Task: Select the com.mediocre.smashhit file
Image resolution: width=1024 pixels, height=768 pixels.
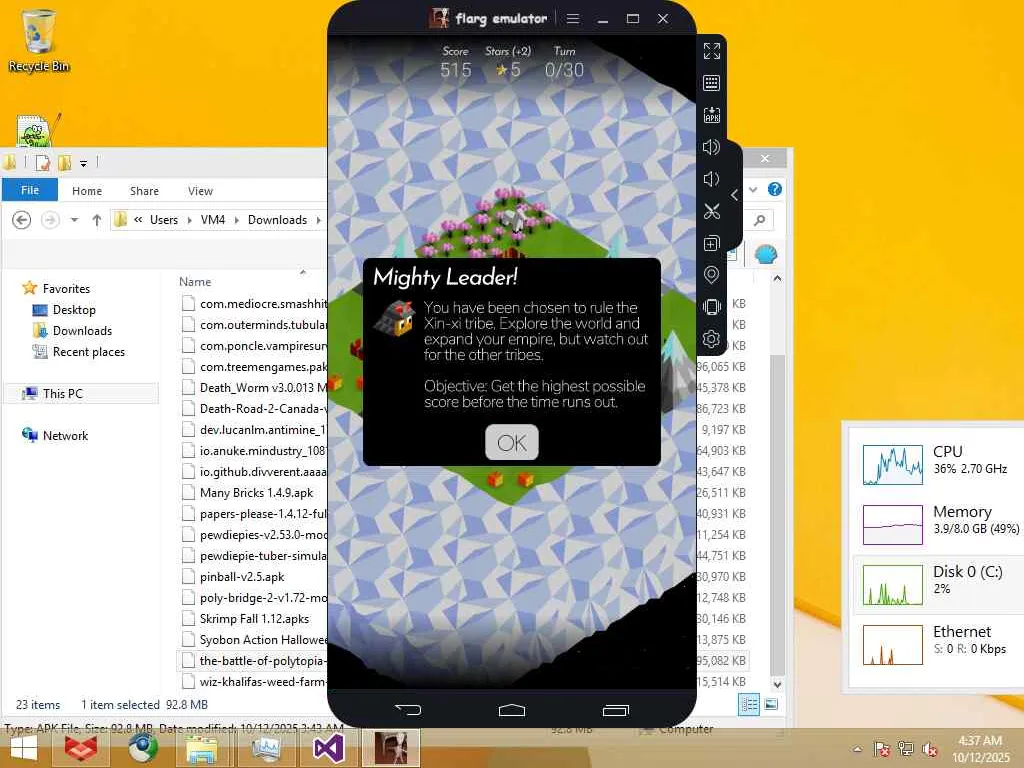Action: (263, 304)
